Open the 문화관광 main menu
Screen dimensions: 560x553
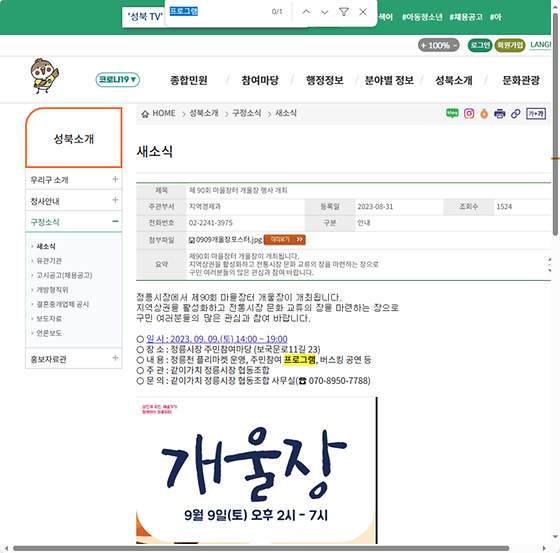[520, 80]
